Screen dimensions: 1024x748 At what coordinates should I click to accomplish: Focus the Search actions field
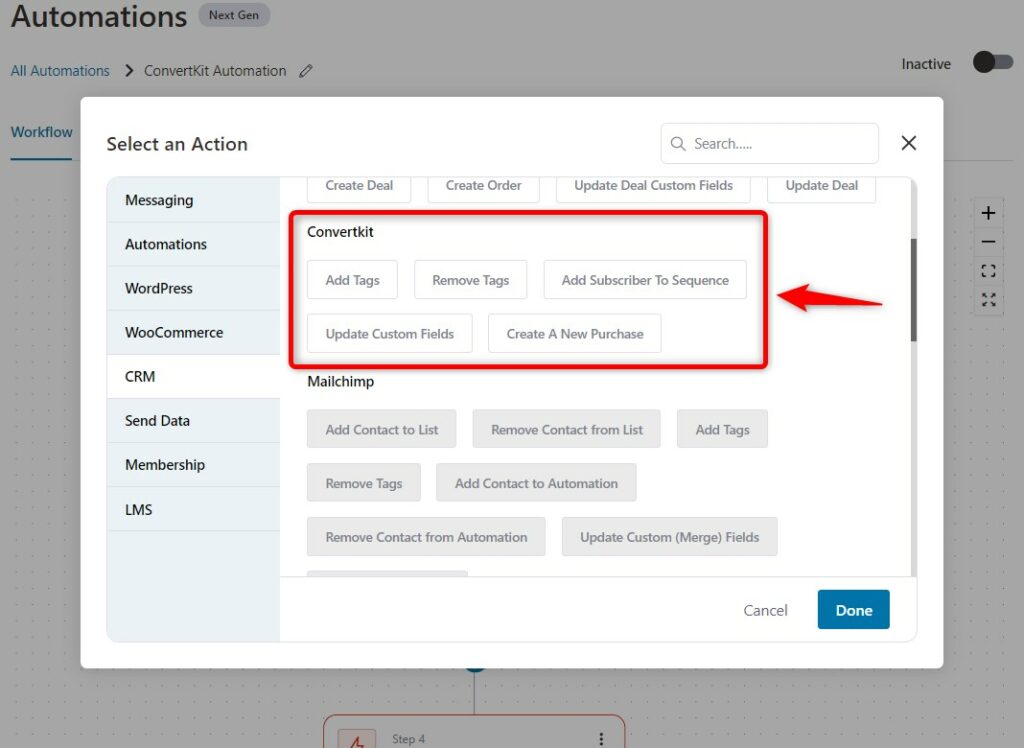pyautogui.click(x=769, y=144)
